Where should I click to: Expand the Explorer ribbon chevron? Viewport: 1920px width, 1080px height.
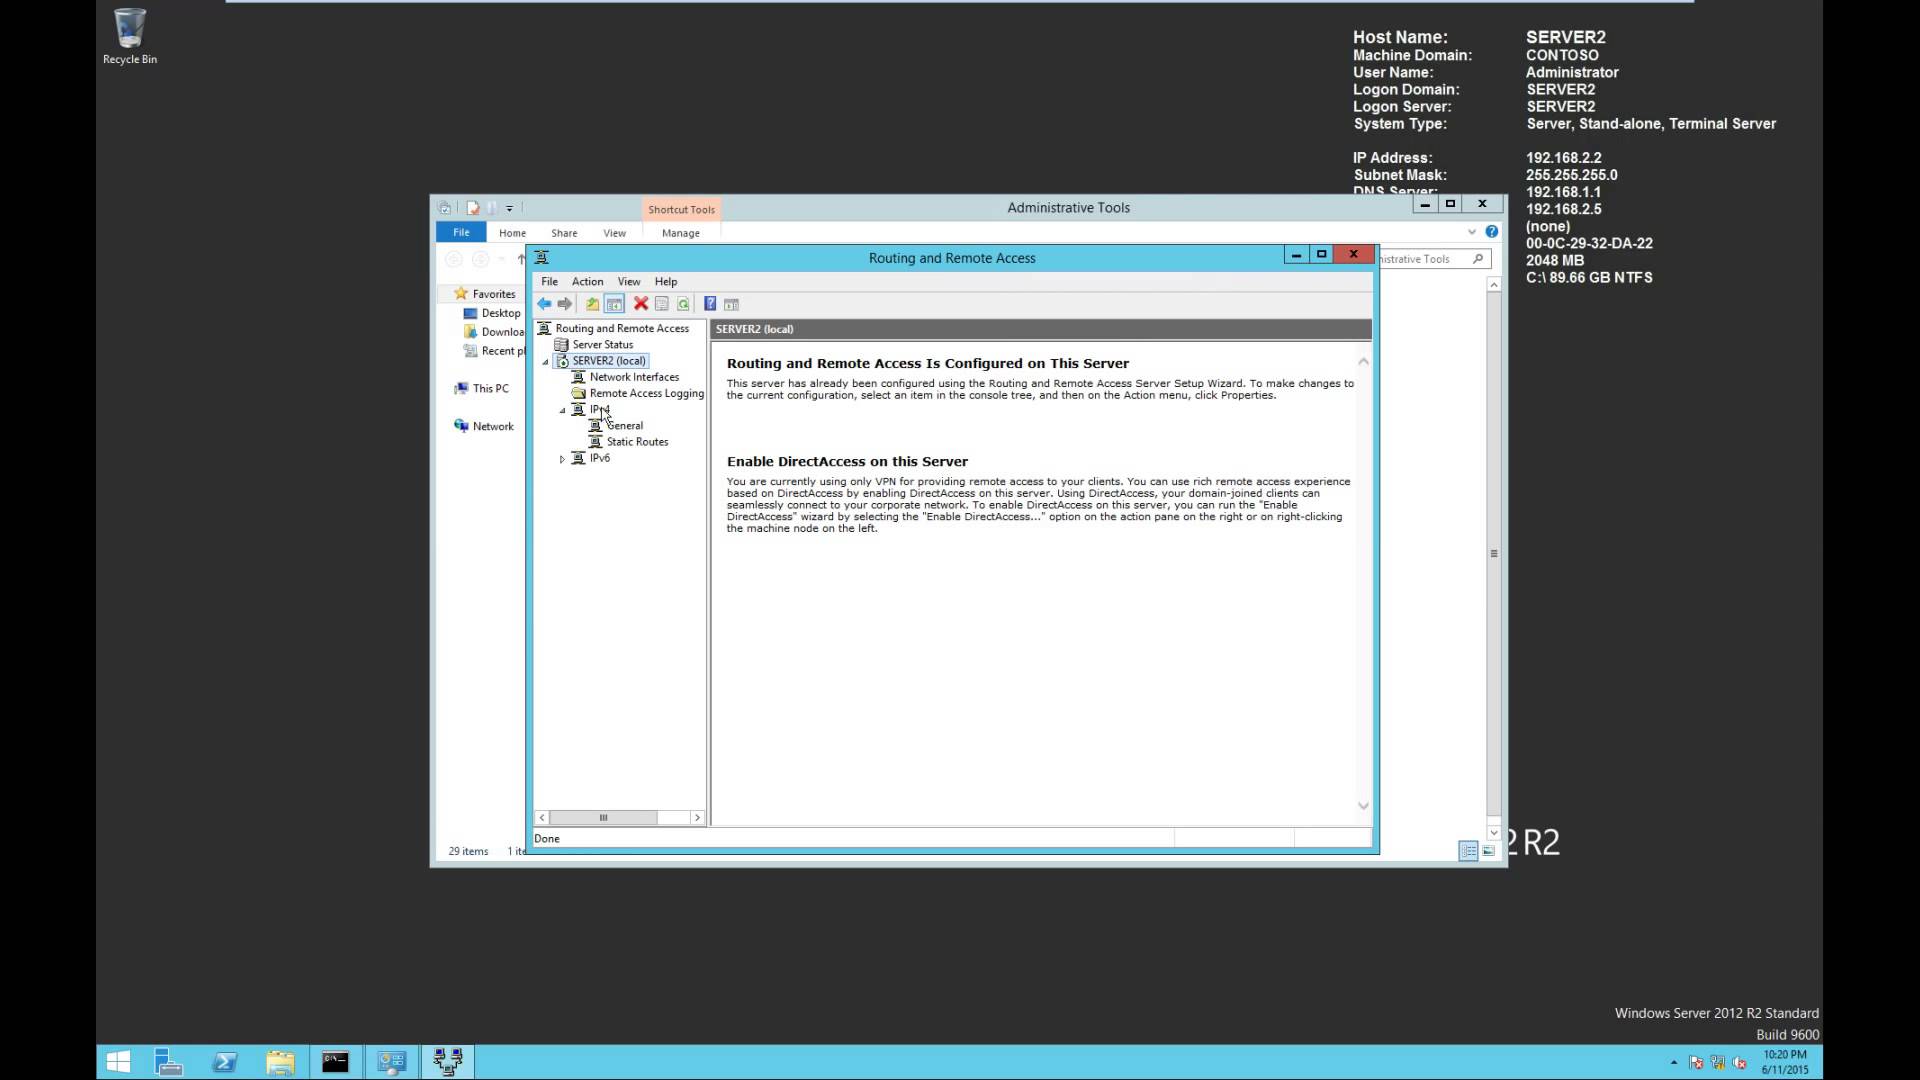(x=1472, y=232)
